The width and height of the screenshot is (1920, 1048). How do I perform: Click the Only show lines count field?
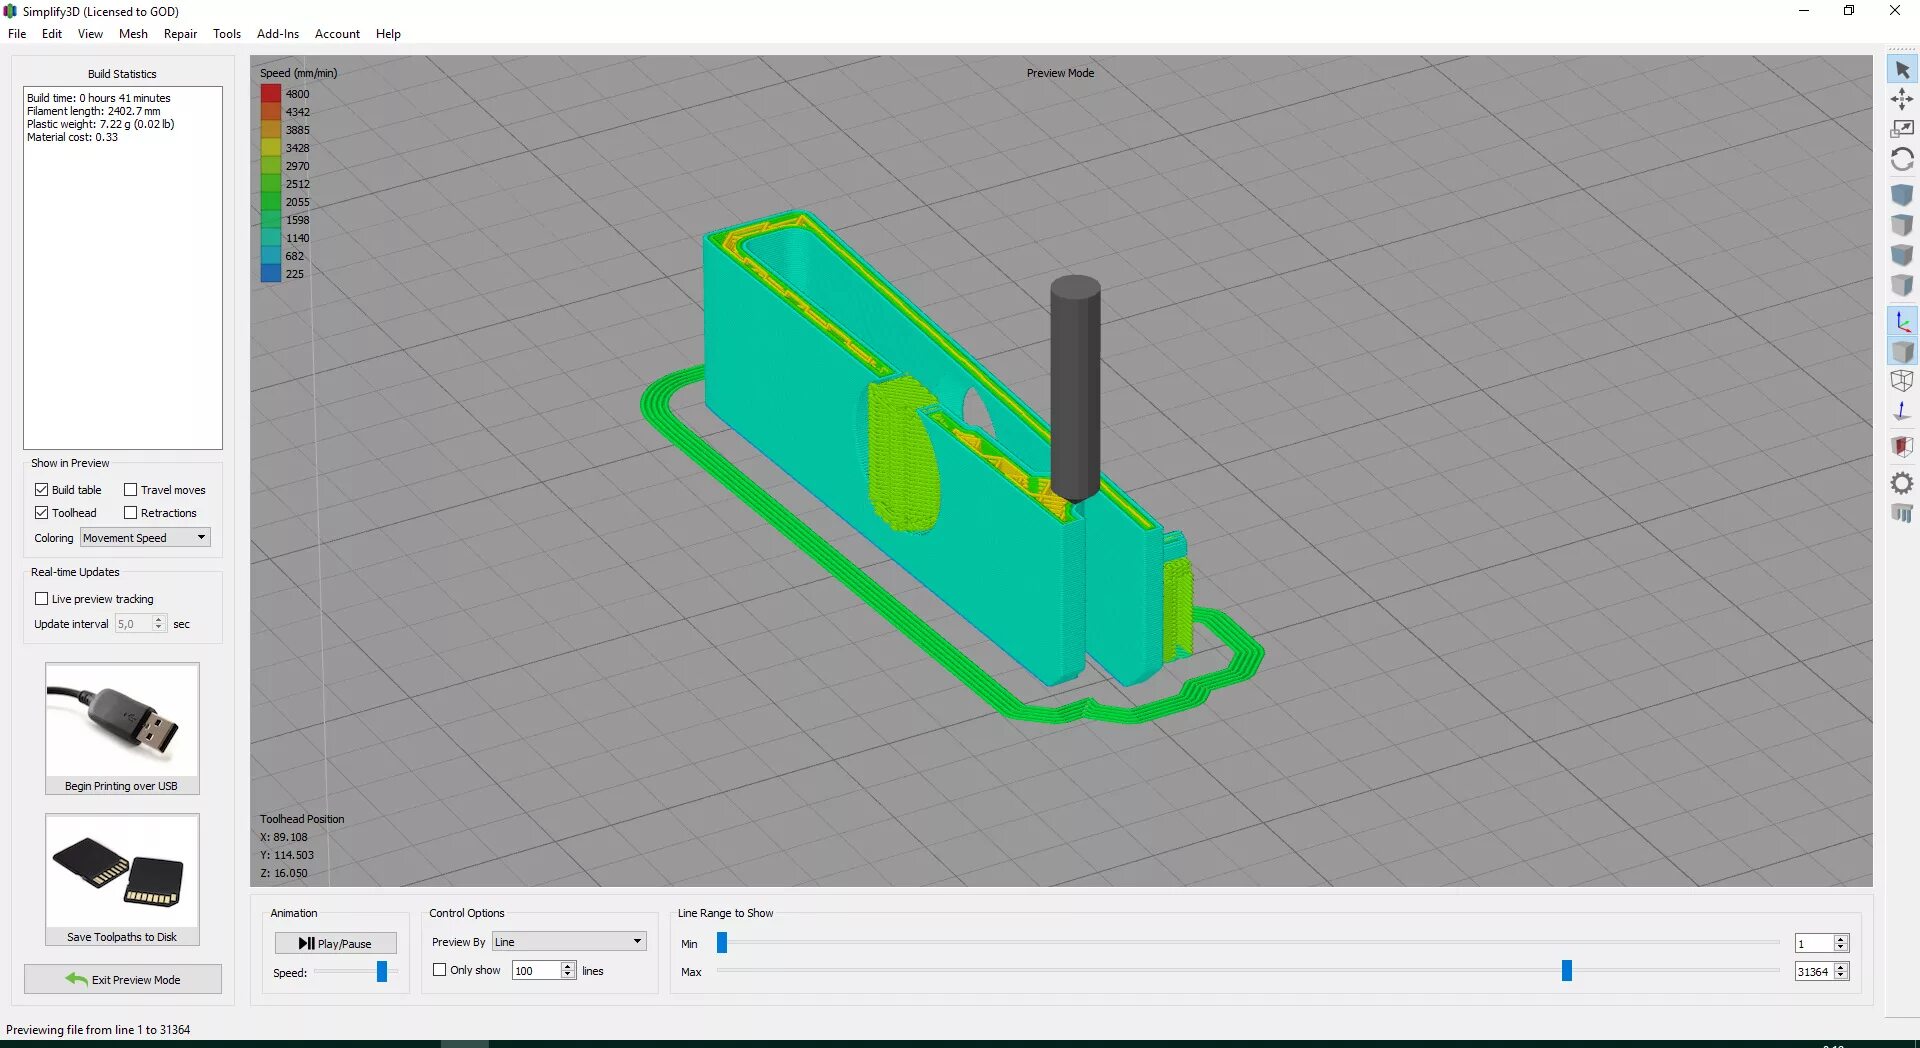(x=537, y=970)
